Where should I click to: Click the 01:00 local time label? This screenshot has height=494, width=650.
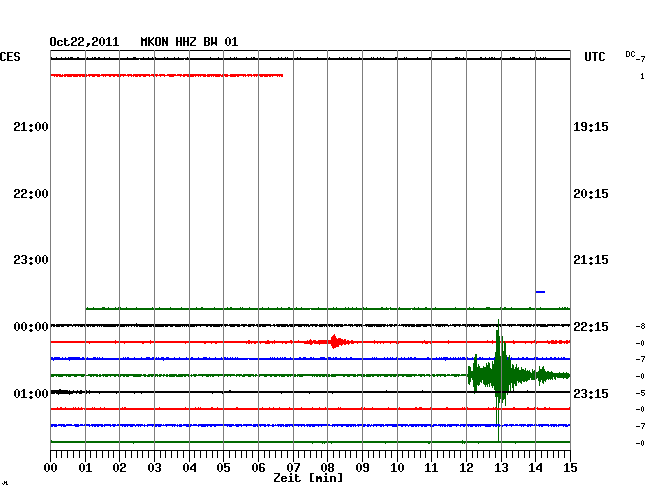click(31, 393)
